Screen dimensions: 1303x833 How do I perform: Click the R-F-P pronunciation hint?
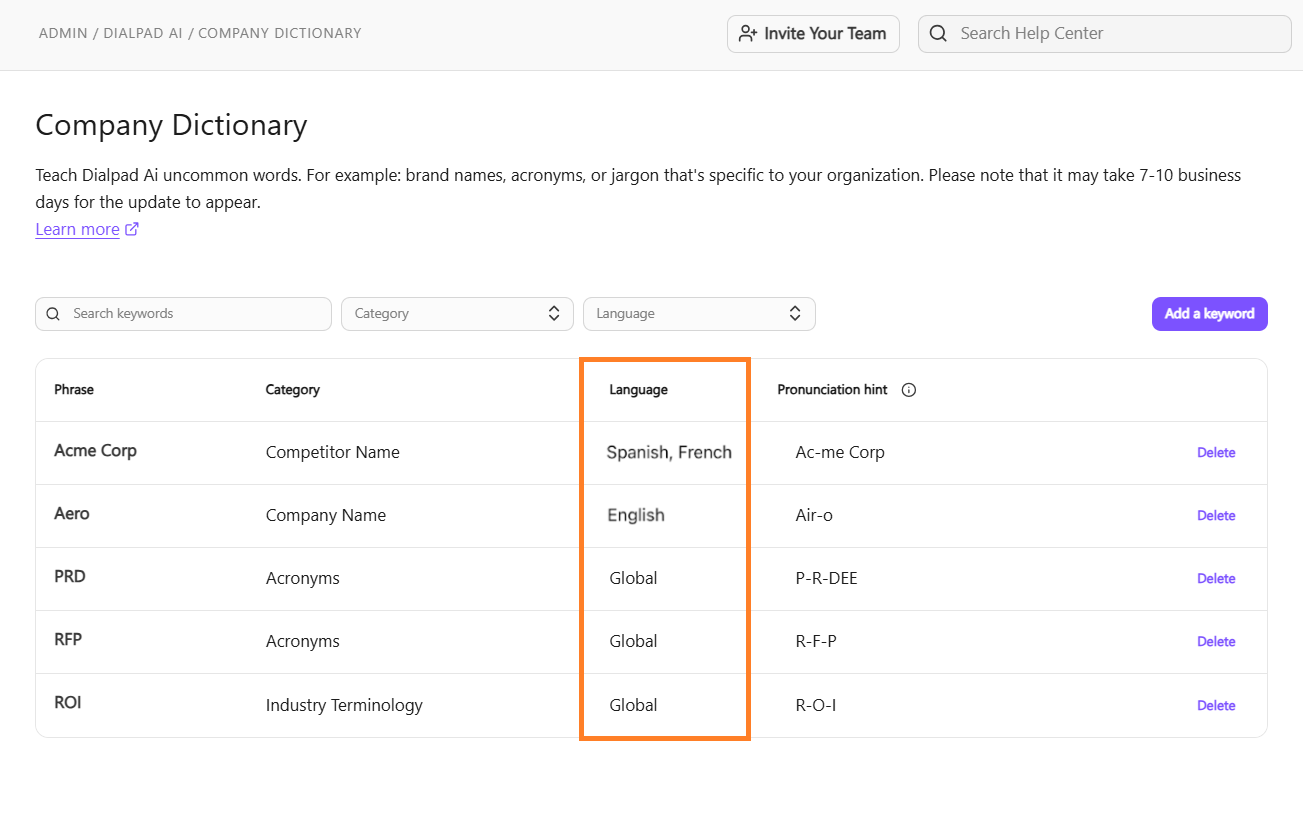click(x=816, y=641)
